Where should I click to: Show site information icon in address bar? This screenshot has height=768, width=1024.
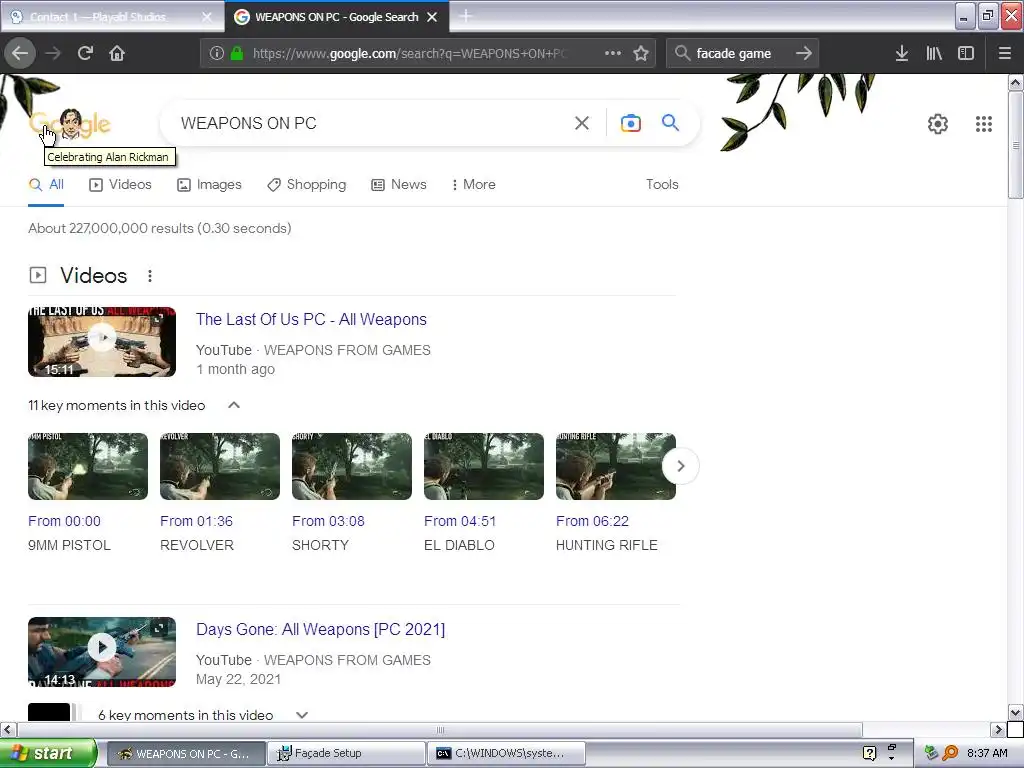[217, 53]
